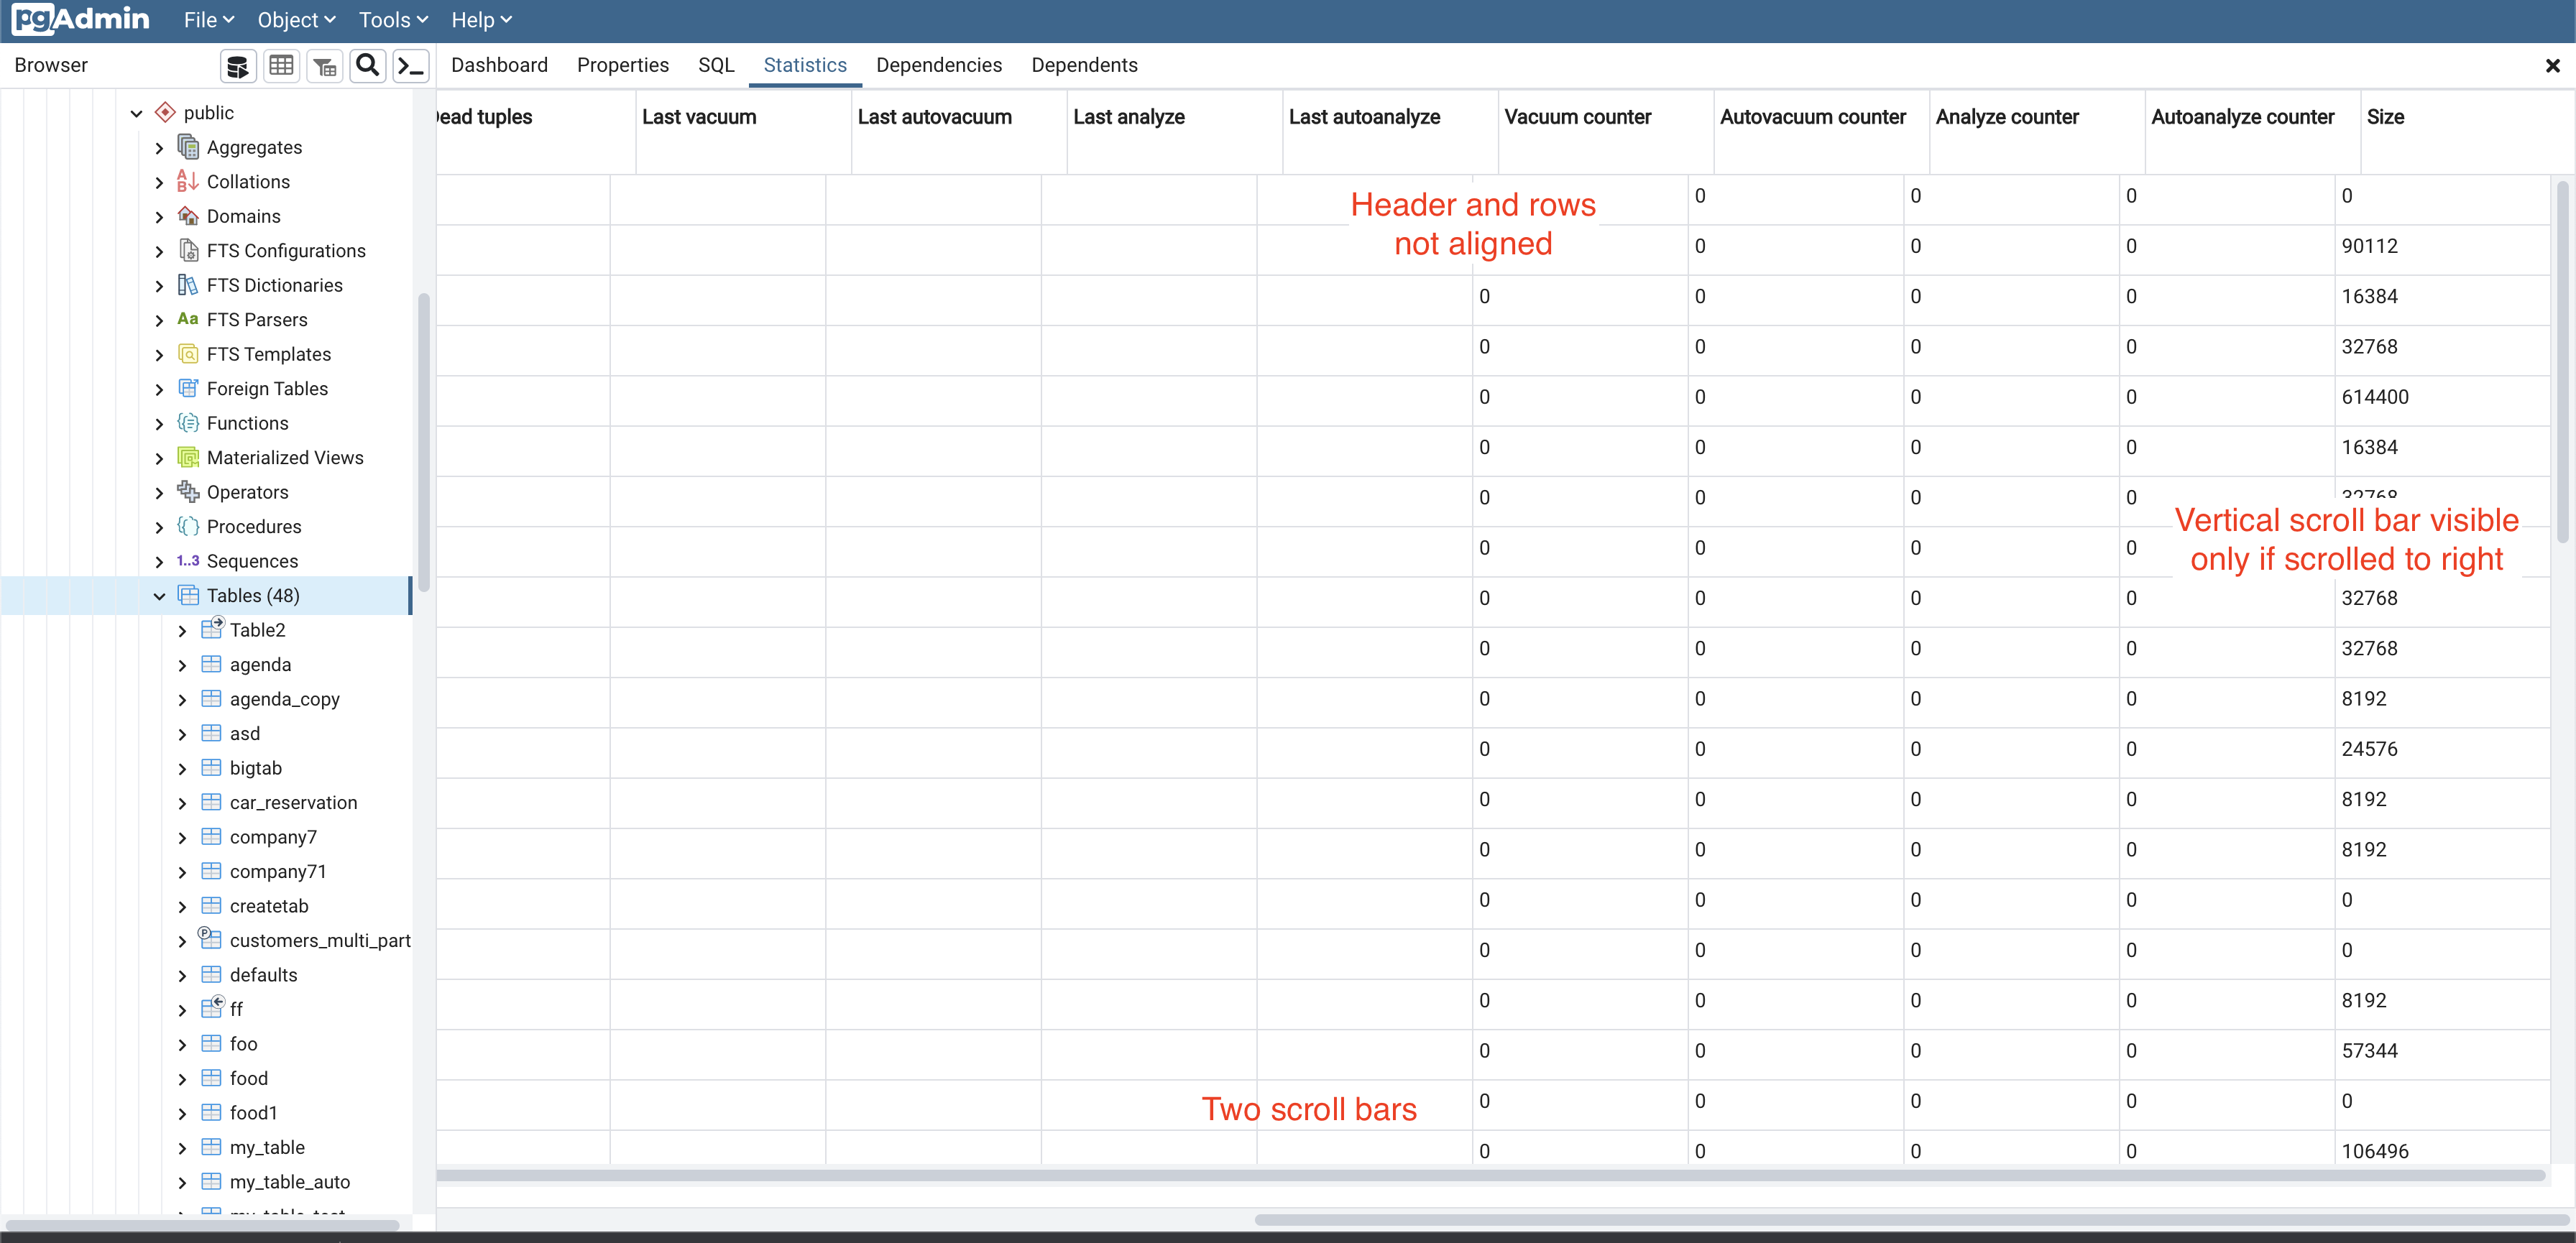2576x1243 pixels.
Task: Launch PSQL terminal tool icon
Action: (x=411, y=66)
